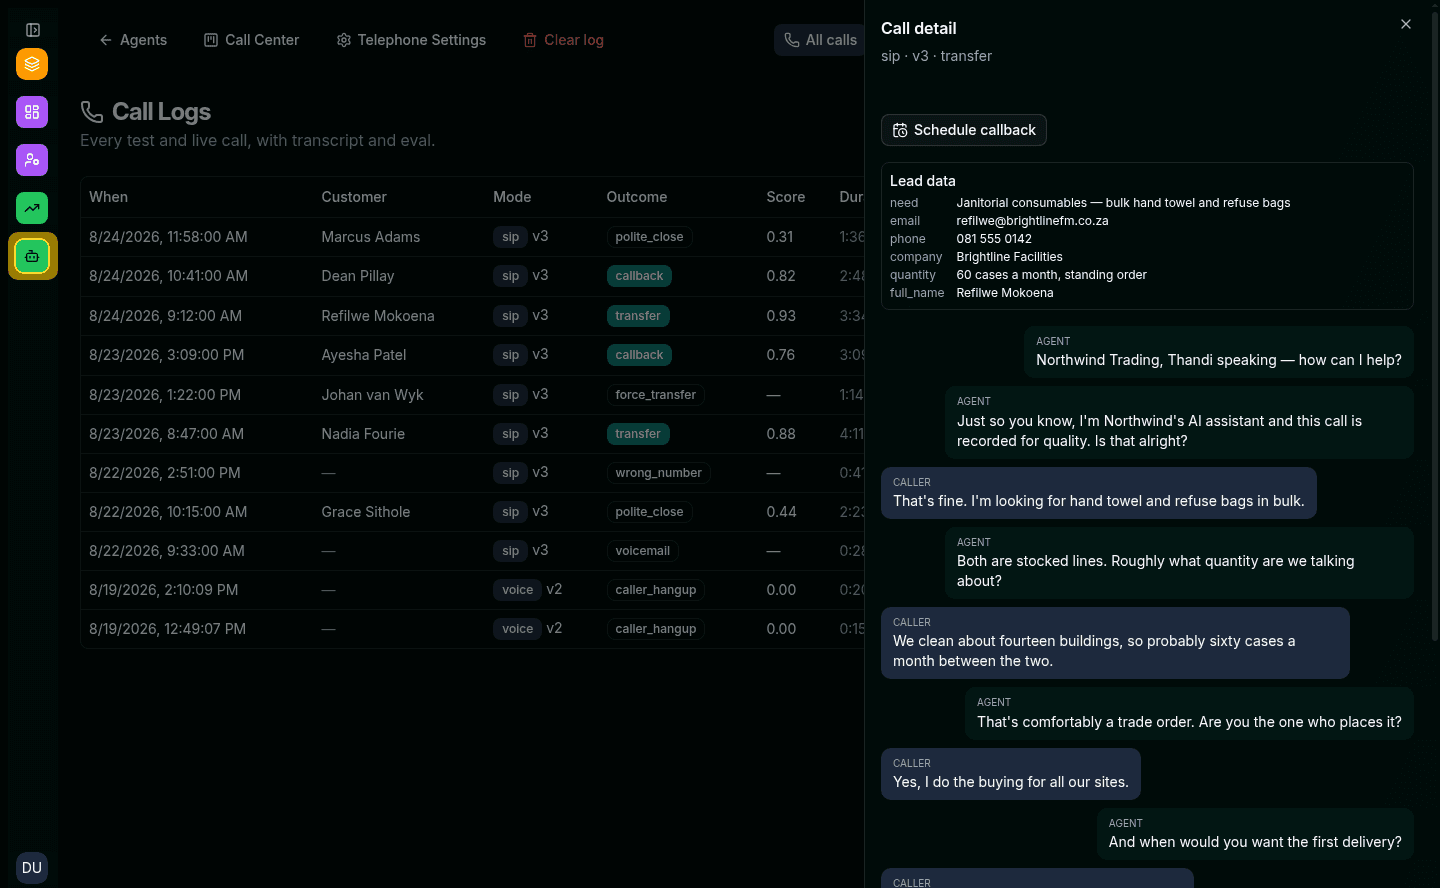Click the quantity value 60 cases a month
The width and height of the screenshot is (1440, 888).
pos(1051,275)
